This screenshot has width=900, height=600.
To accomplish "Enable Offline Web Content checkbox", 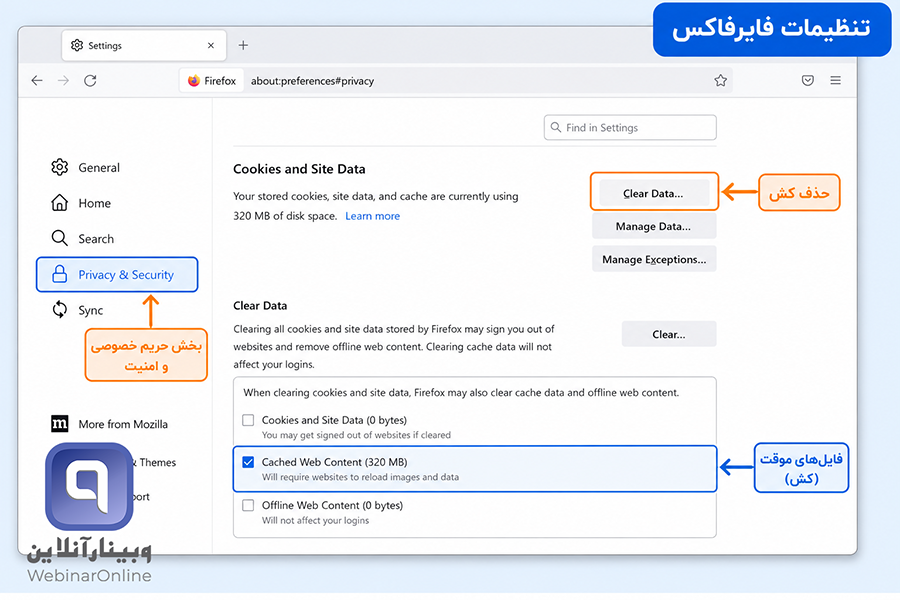I will (248, 505).
